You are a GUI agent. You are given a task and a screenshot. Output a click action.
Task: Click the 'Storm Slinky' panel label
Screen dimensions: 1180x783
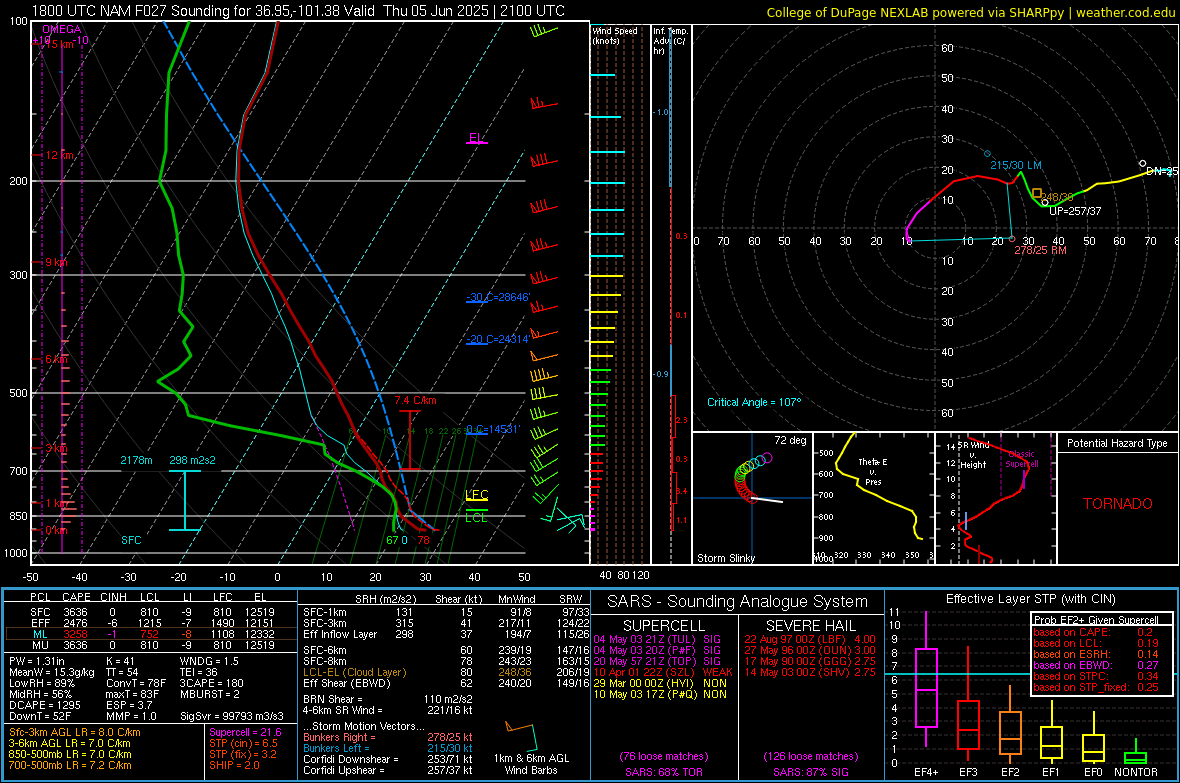725,558
